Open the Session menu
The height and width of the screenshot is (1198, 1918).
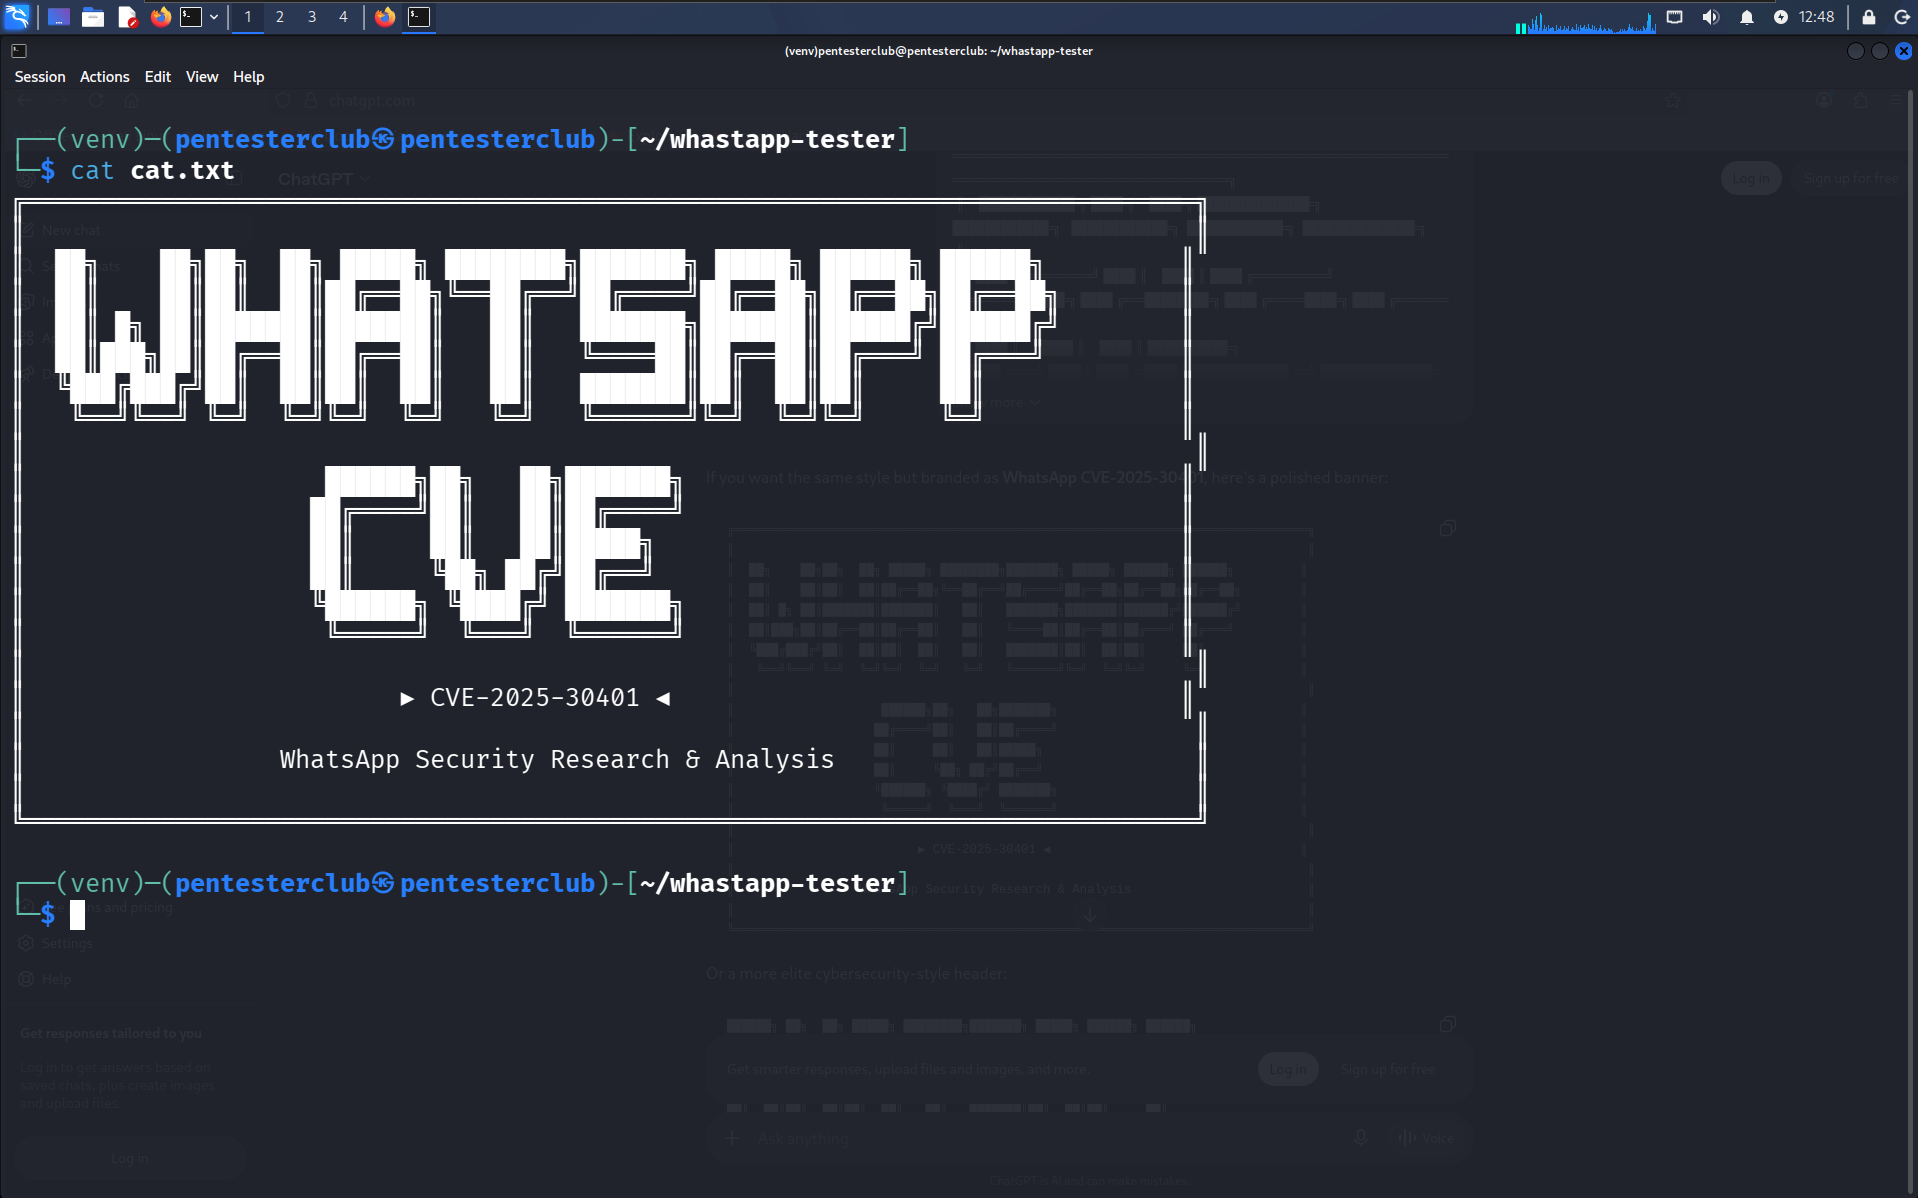coord(40,77)
